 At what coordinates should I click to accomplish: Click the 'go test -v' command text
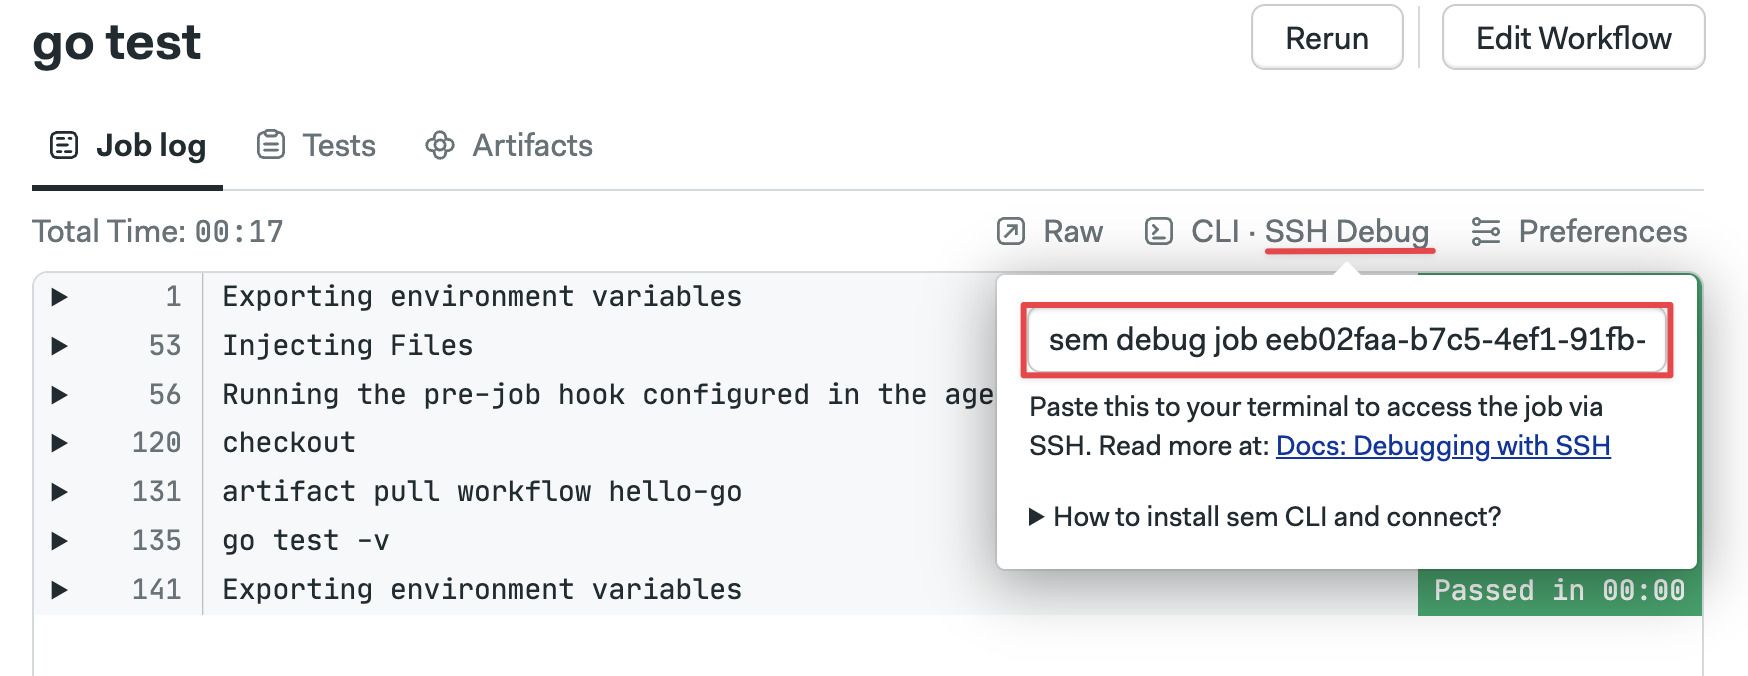(306, 541)
